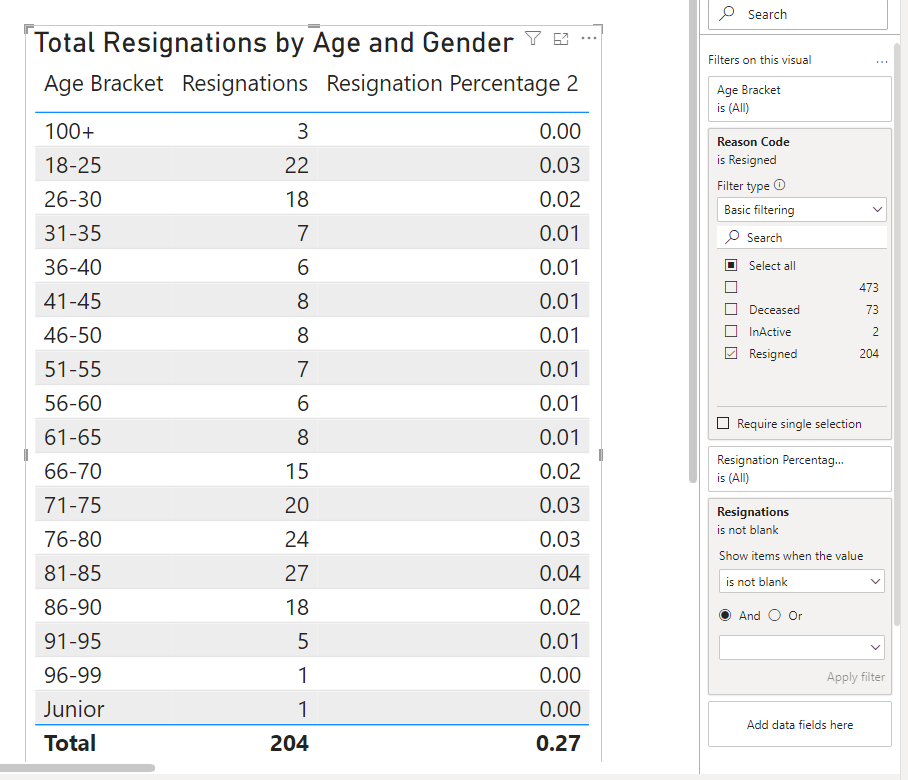Select the Junior age bracket cell
The width and height of the screenshot is (908, 780).
point(74,709)
